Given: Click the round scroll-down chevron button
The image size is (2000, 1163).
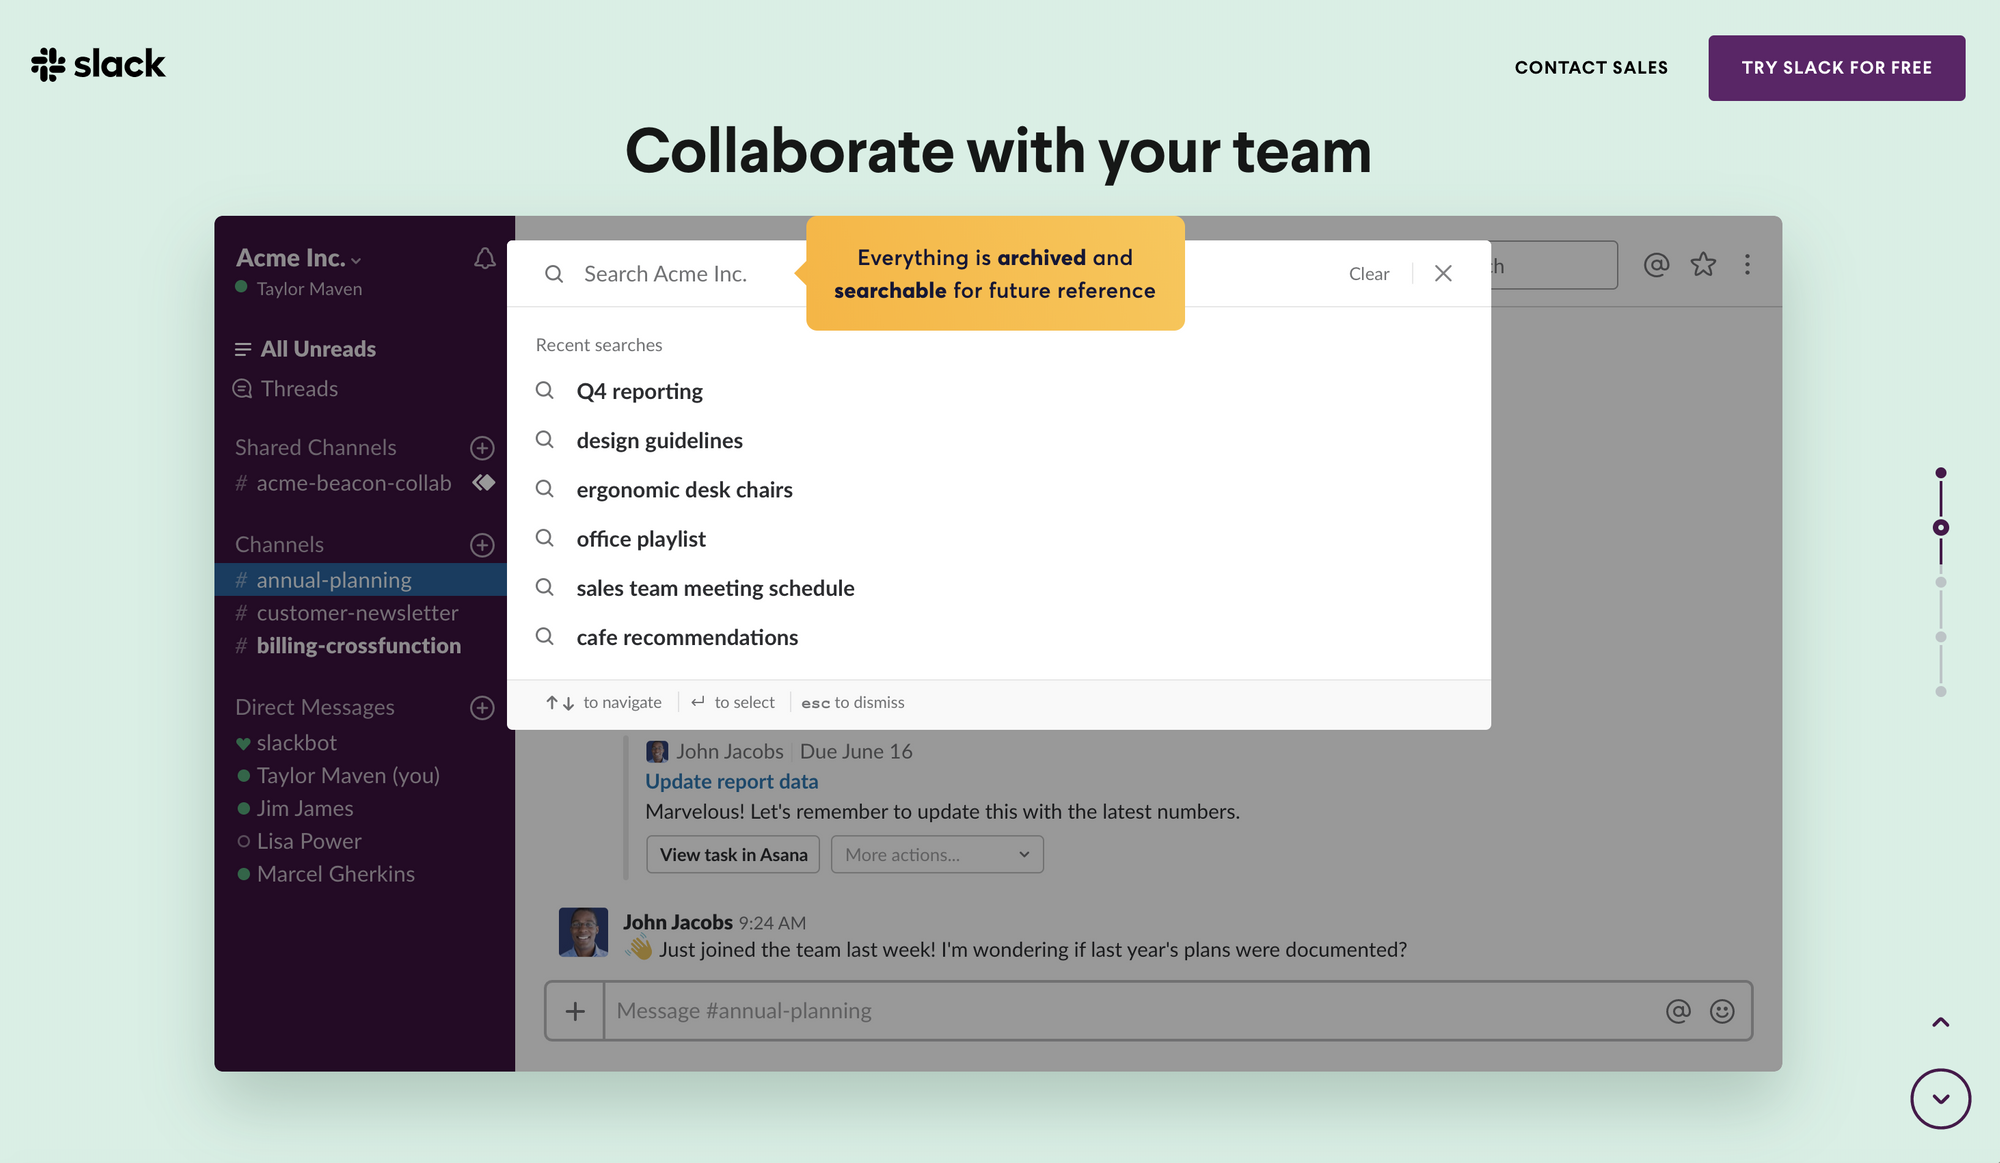Looking at the screenshot, I should pyautogui.click(x=1940, y=1099).
